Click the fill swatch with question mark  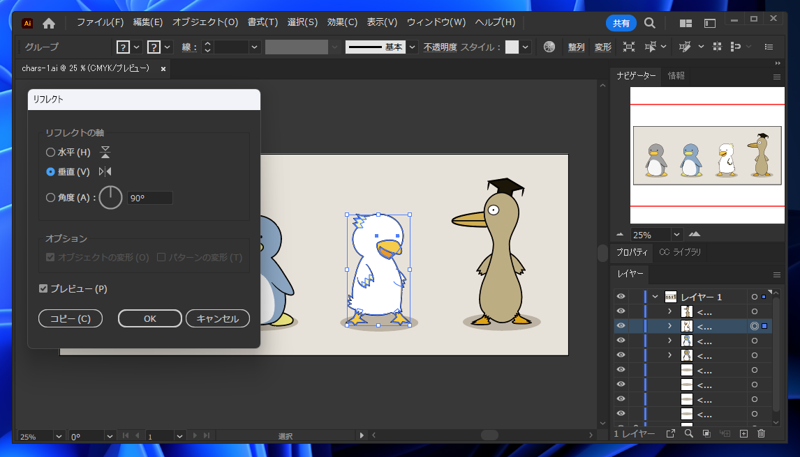123,47
